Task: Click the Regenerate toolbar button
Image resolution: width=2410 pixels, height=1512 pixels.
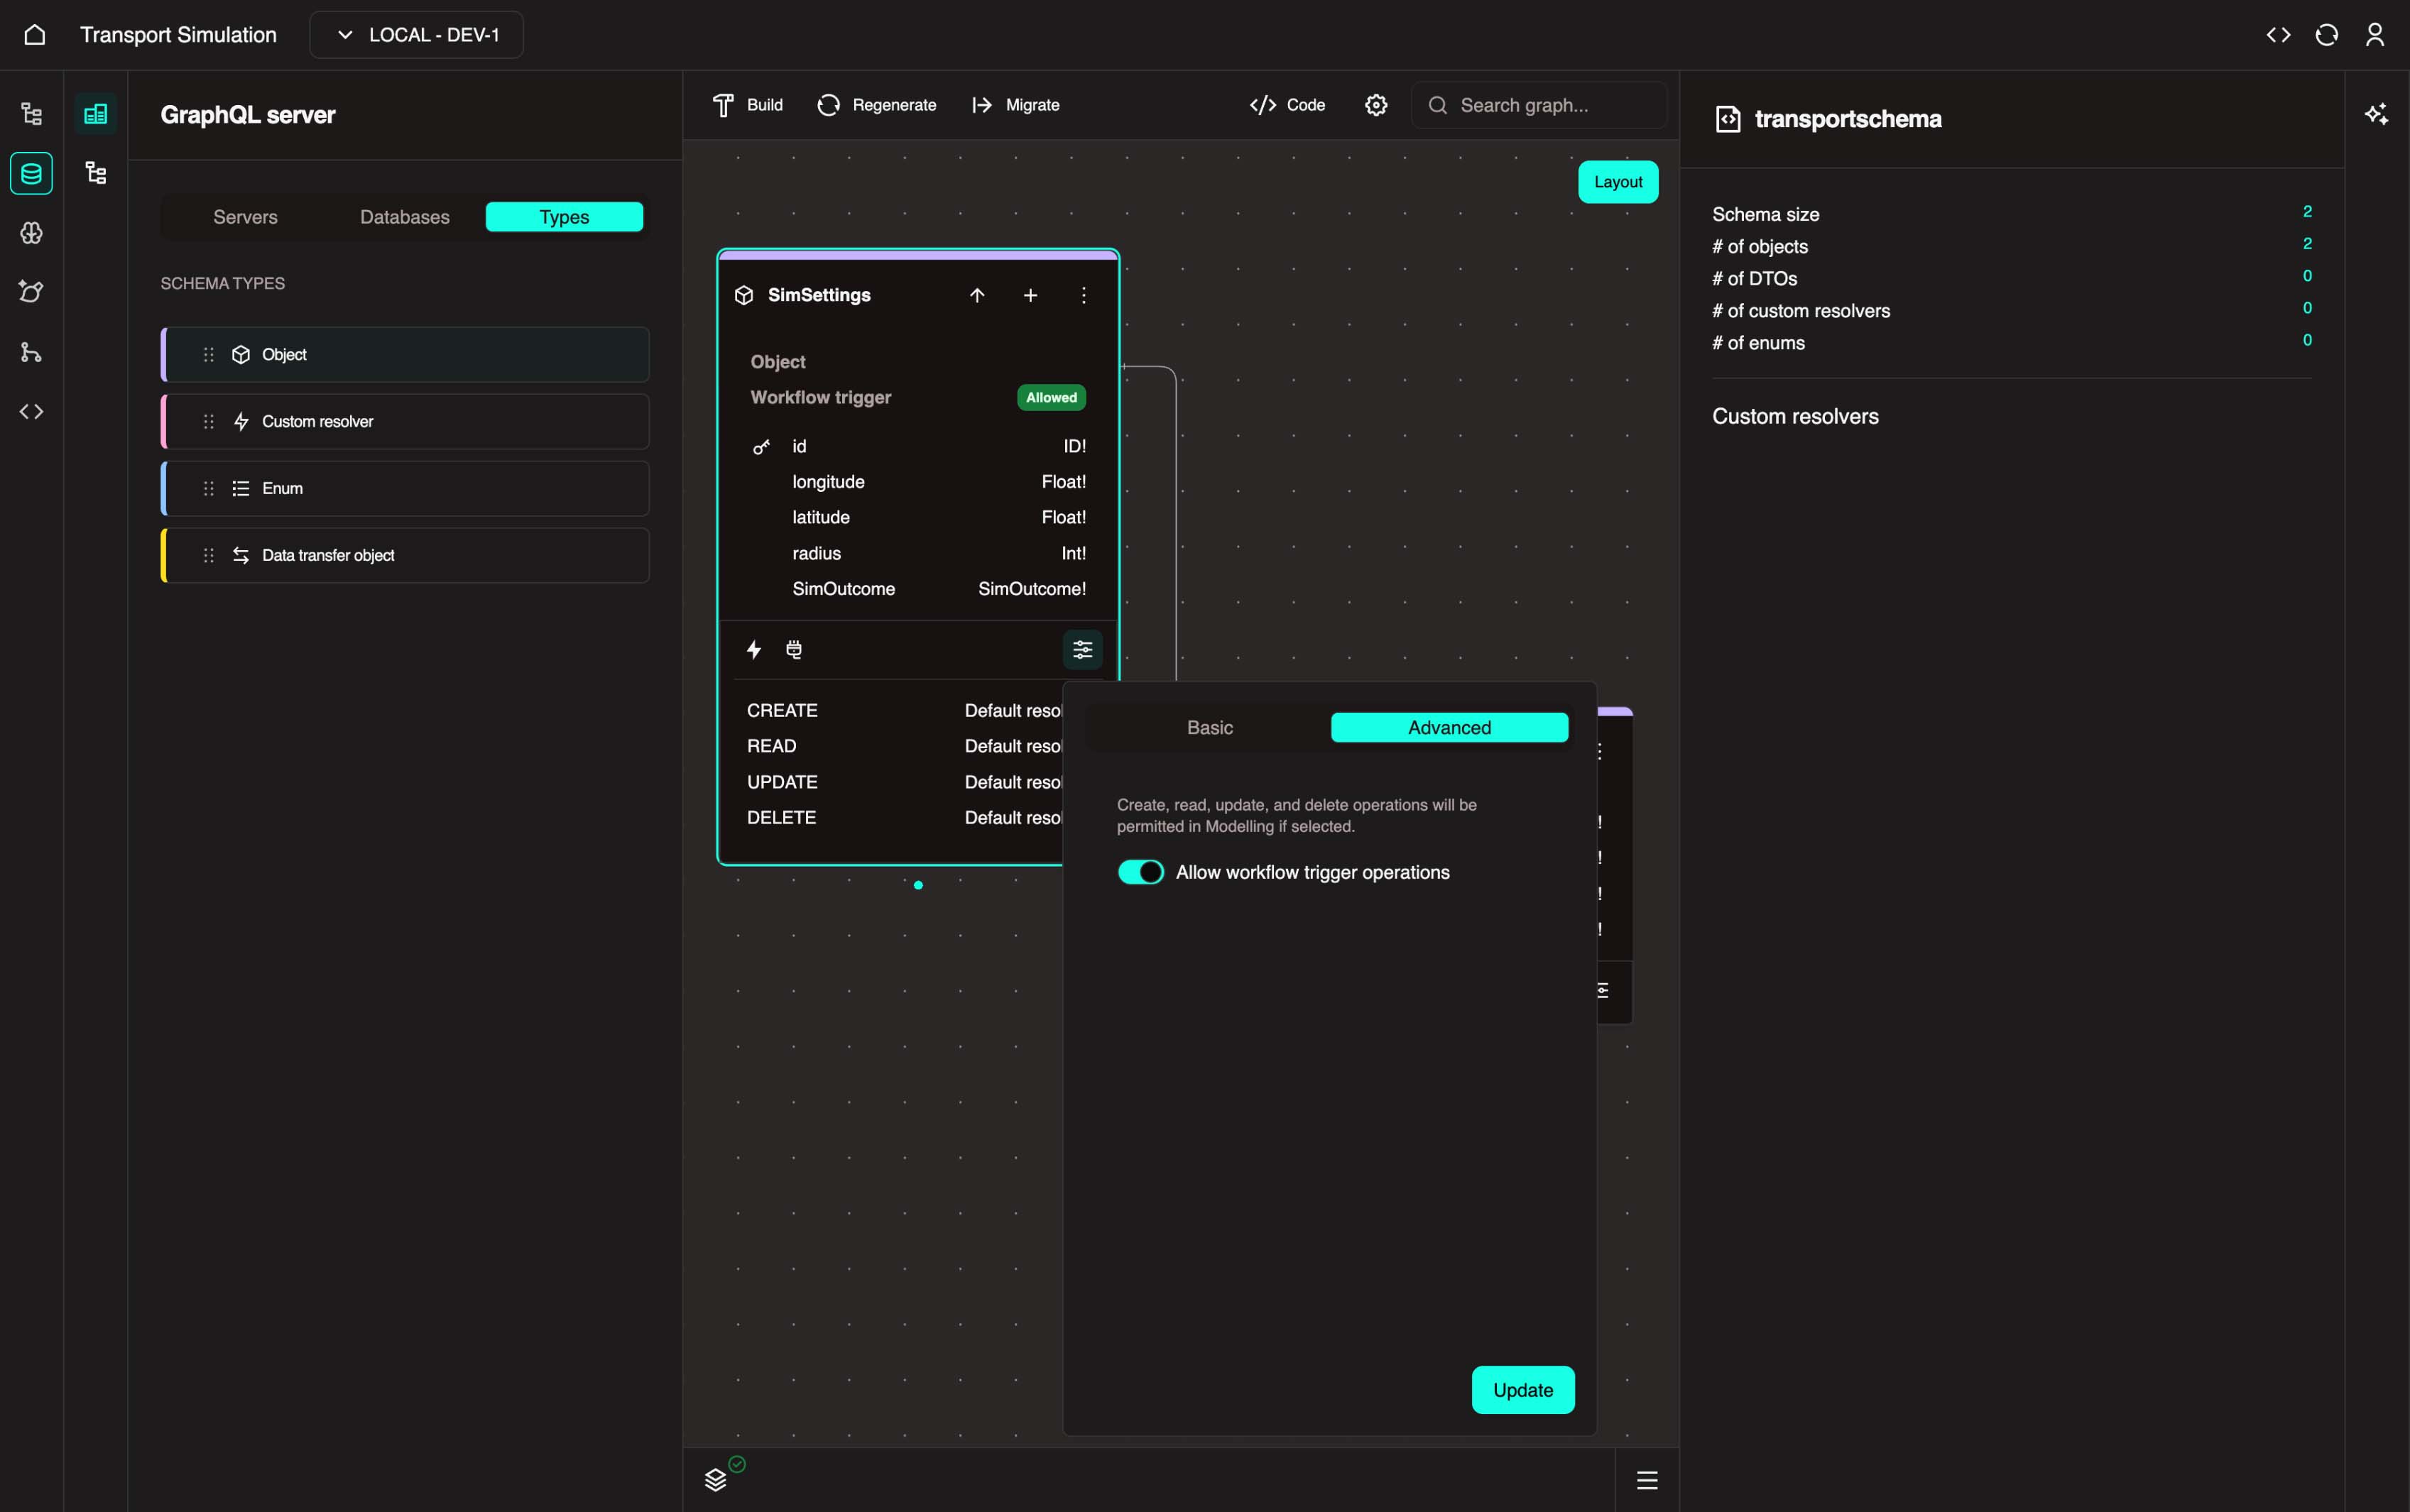Action: pyautogui.click(x=876, y=105)
